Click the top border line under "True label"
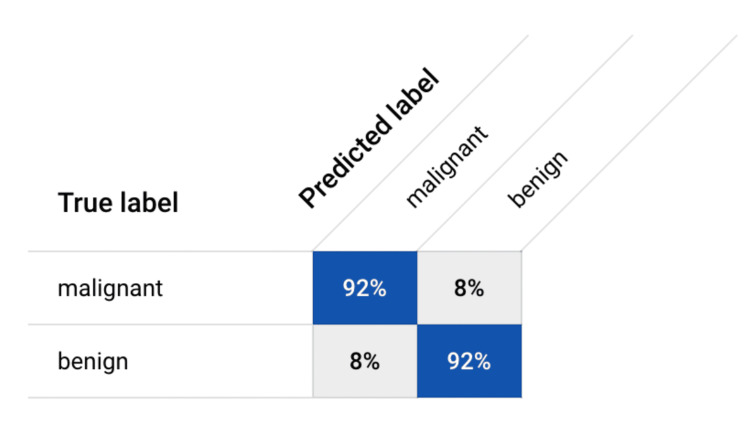Viewport: 750px width, 424px height. (170, 251)
